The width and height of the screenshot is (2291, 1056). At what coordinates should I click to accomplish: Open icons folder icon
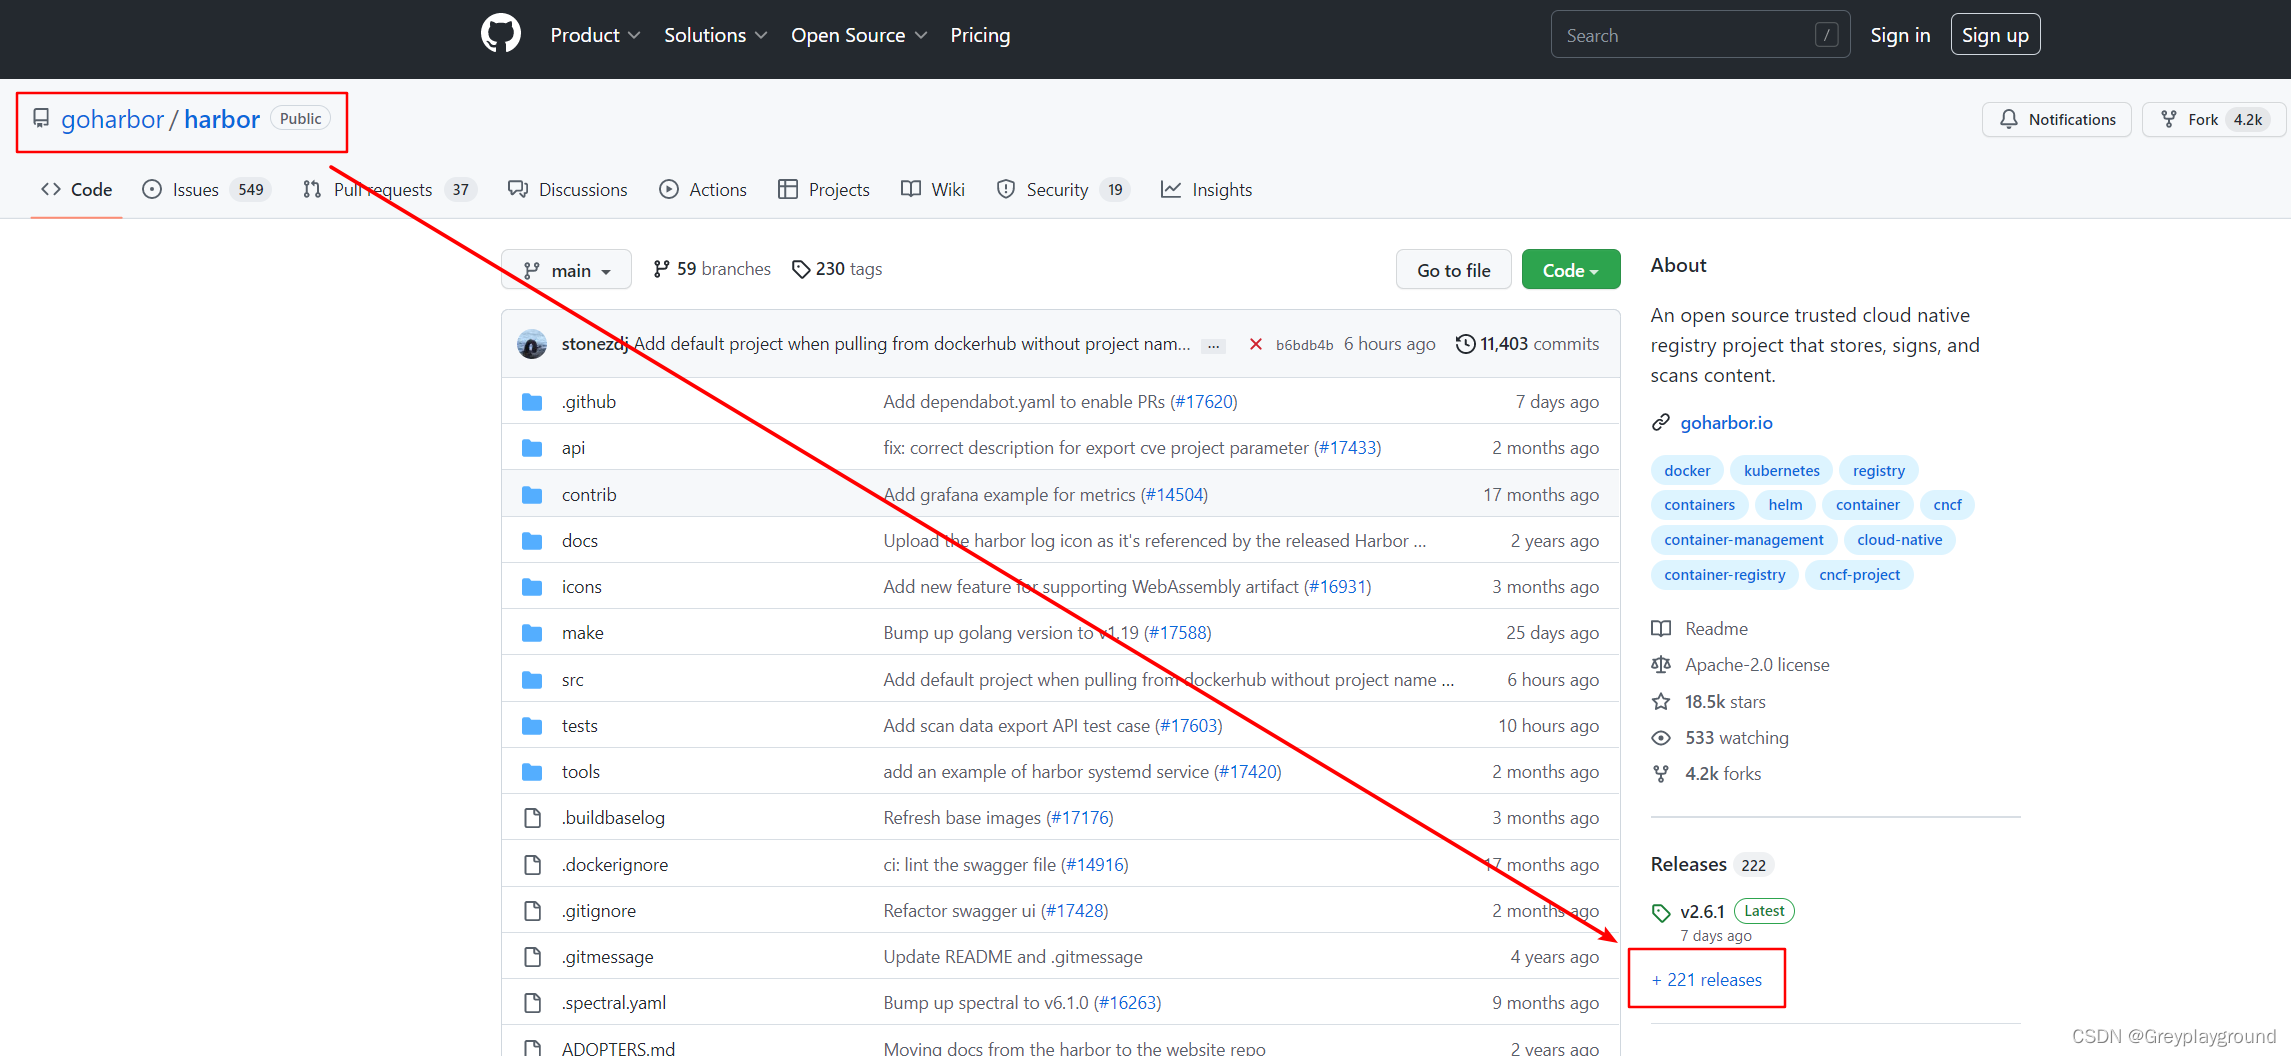click(532, 587)
